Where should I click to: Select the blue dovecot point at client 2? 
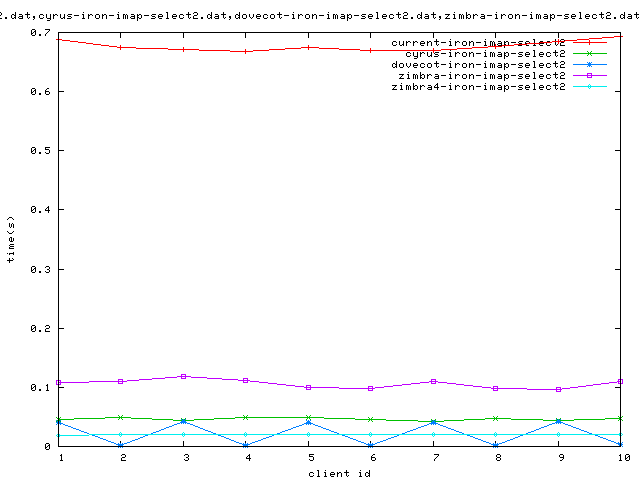coord(121,445)
